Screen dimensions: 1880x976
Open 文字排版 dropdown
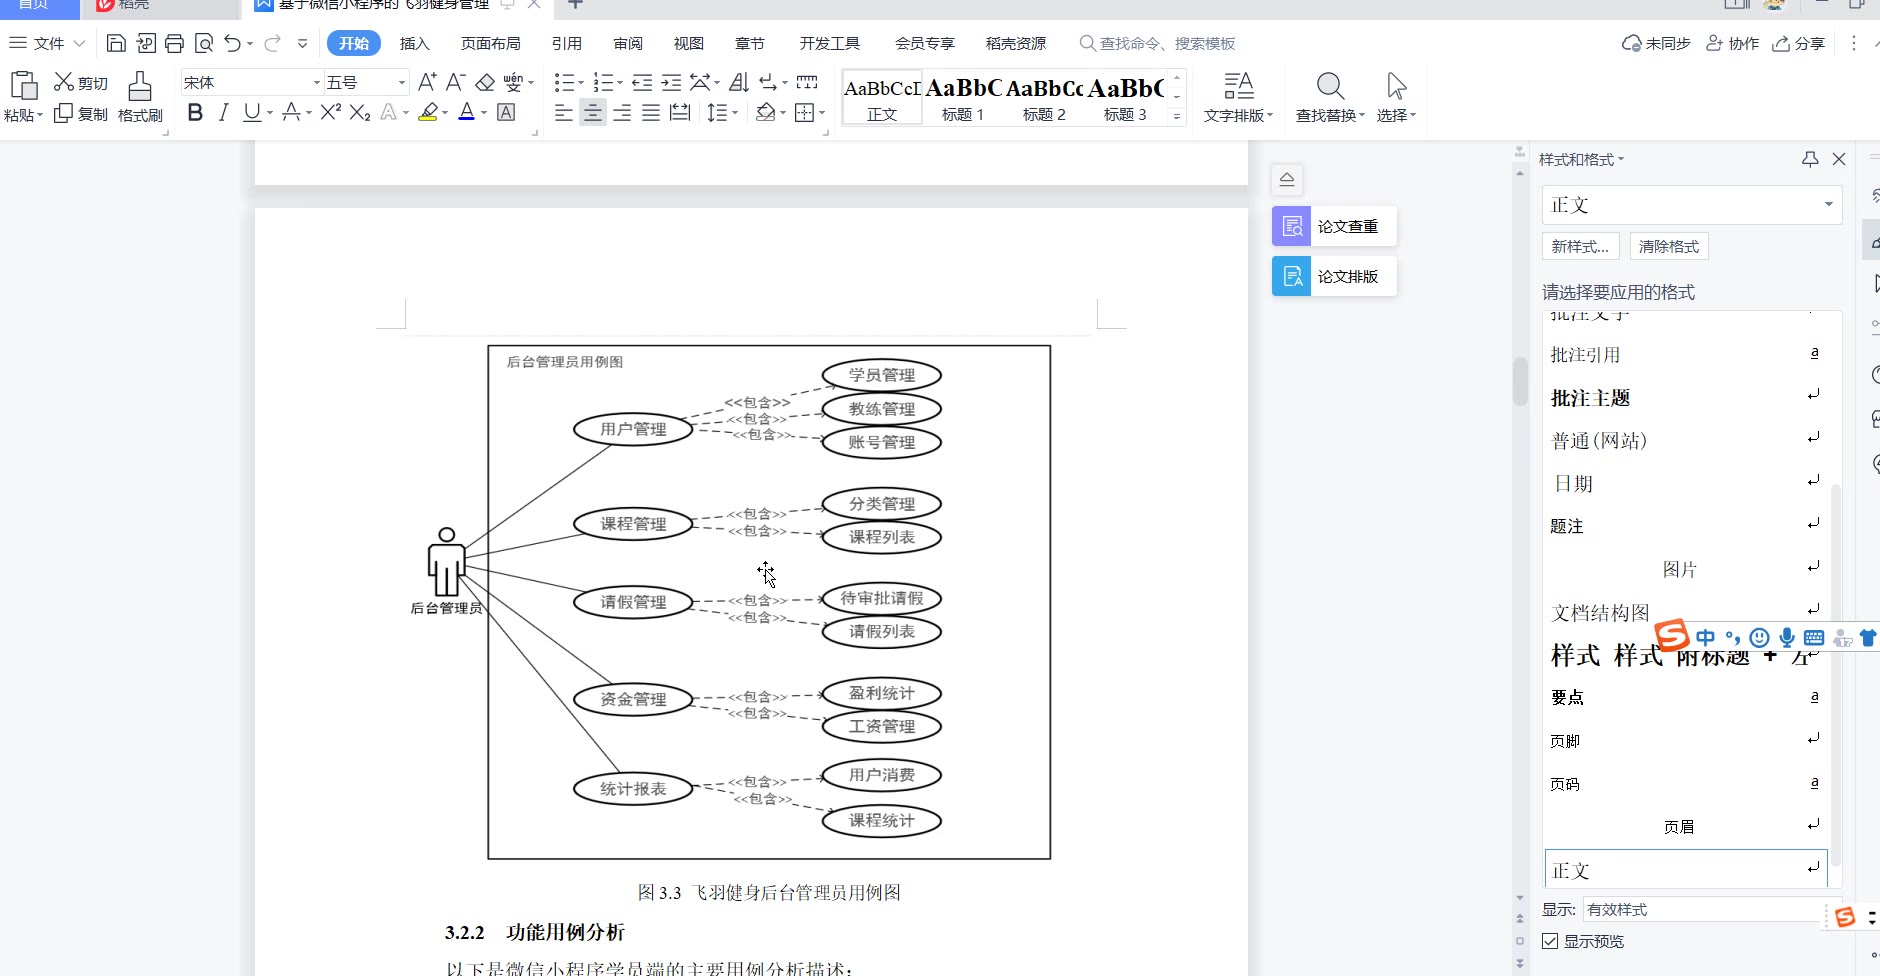(1238, 97)
